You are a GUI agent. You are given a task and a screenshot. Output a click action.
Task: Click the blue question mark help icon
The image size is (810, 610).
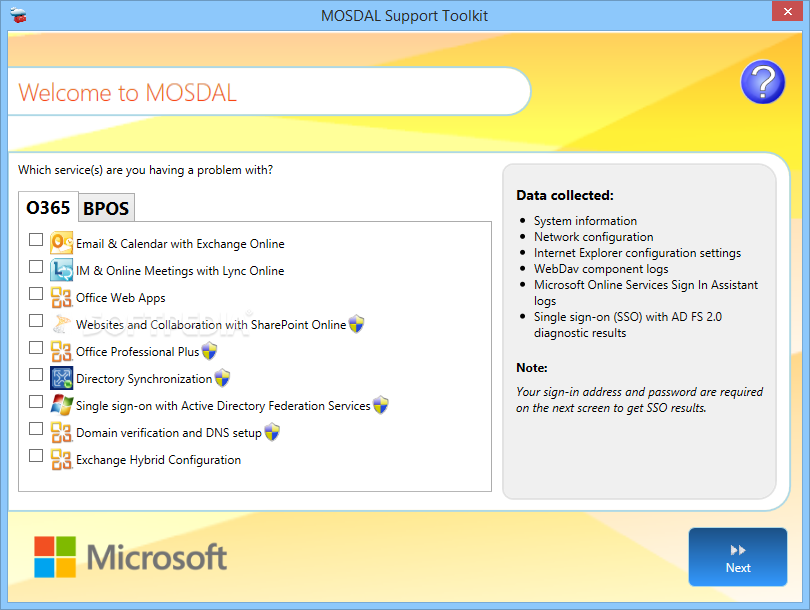coord(762,82)
